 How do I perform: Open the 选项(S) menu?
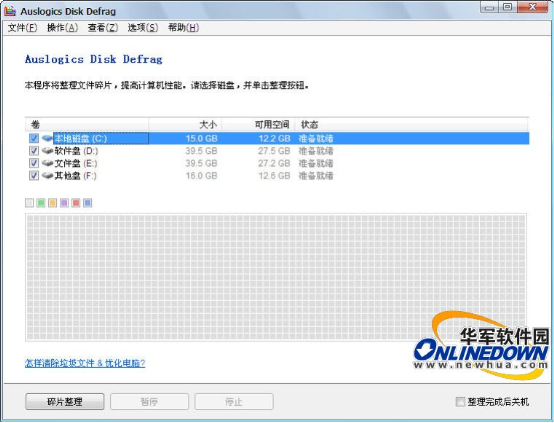click(x=143, y=28)
